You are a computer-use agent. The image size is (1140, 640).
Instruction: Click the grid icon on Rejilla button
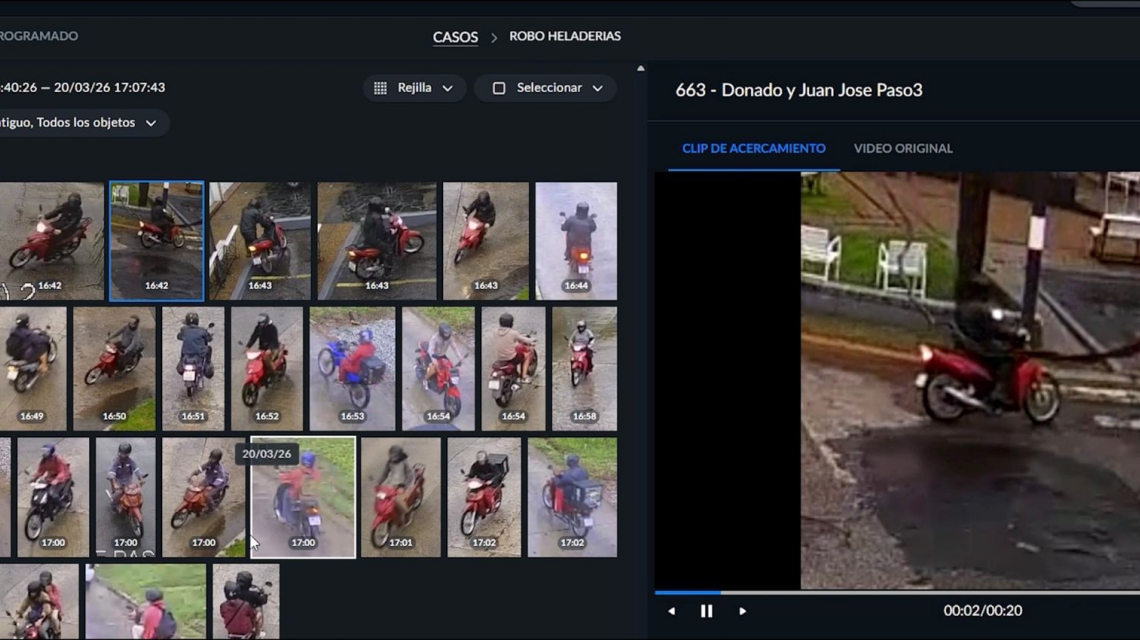380,88
